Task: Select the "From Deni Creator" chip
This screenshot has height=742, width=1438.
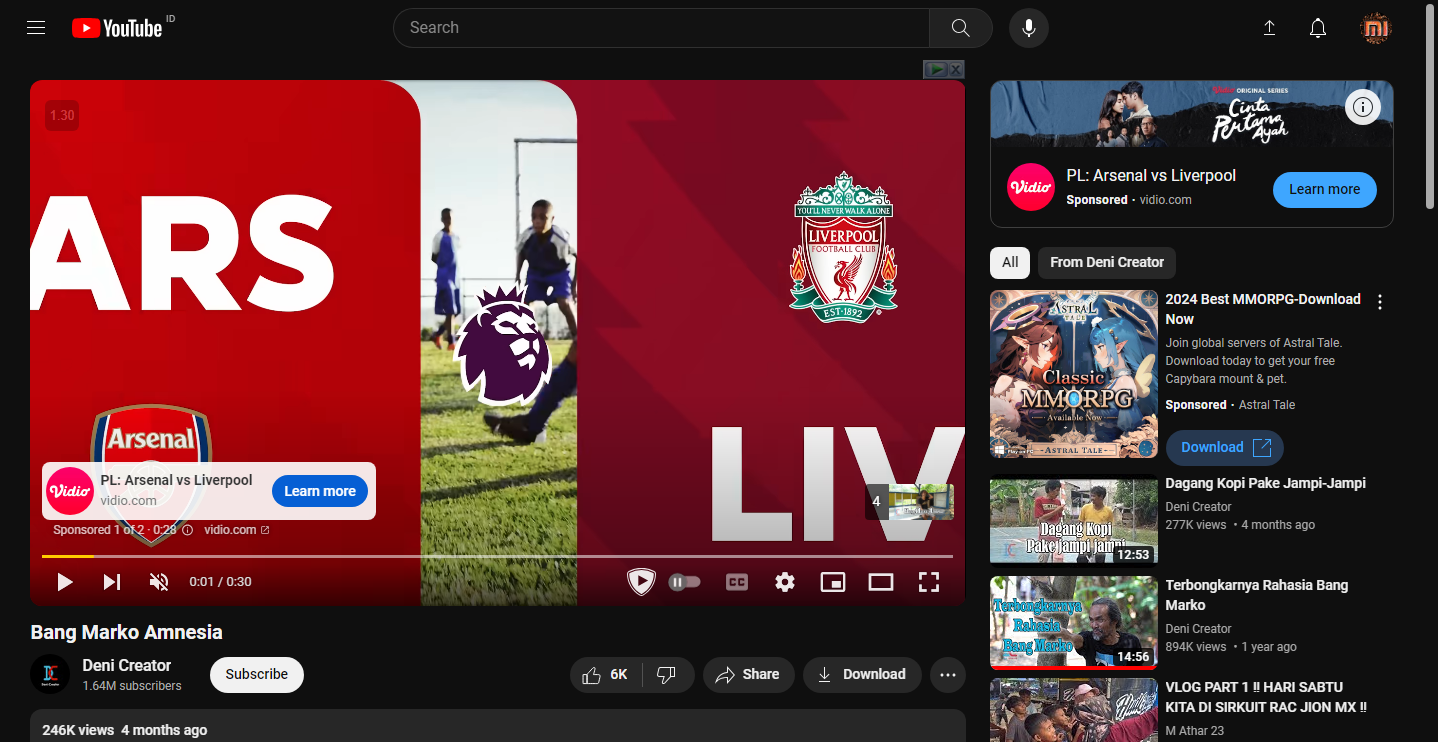Action: [1106, 262]
